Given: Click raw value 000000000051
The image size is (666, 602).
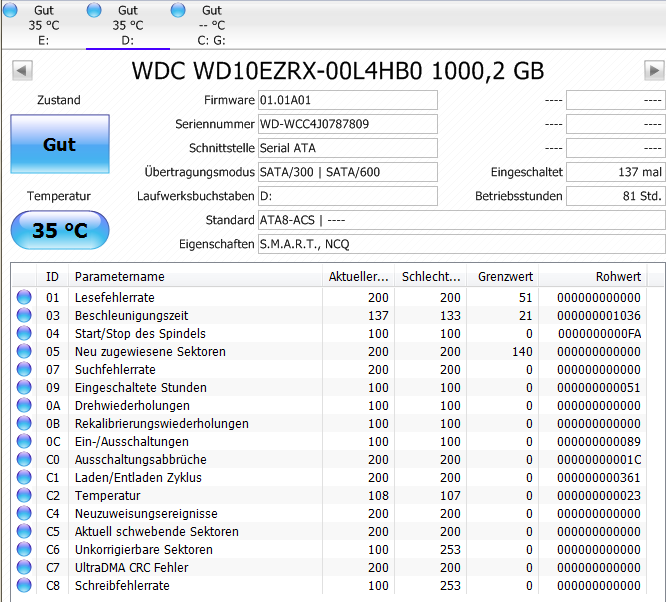Looking at the screenshot, I should click(599, 387).
